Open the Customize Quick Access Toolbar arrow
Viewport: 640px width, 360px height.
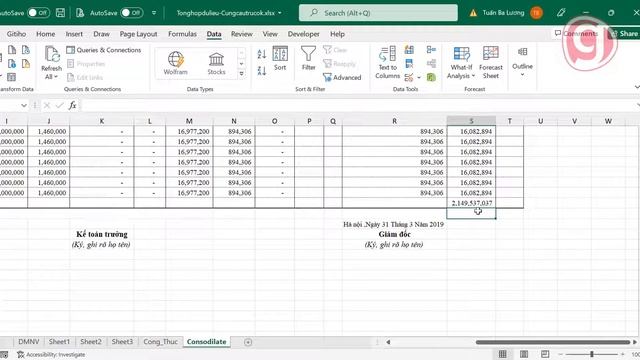point(154,13)
